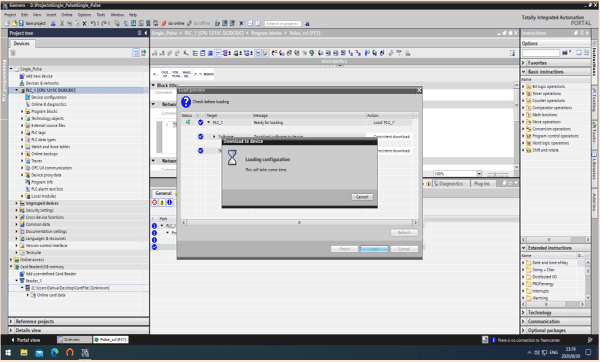Click the Overview editor taskbar button
Viewport: 600px width, 362px height.
coord(74,339)
